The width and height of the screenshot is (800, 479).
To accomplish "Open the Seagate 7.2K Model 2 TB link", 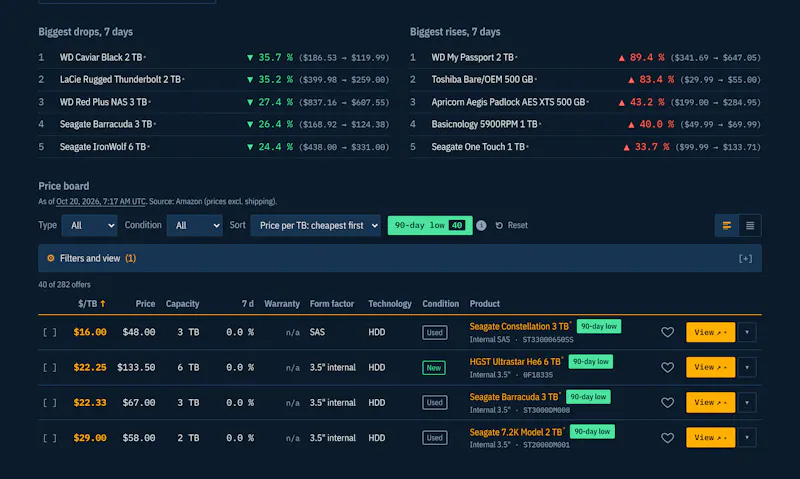I will click(x=516, y=432).
